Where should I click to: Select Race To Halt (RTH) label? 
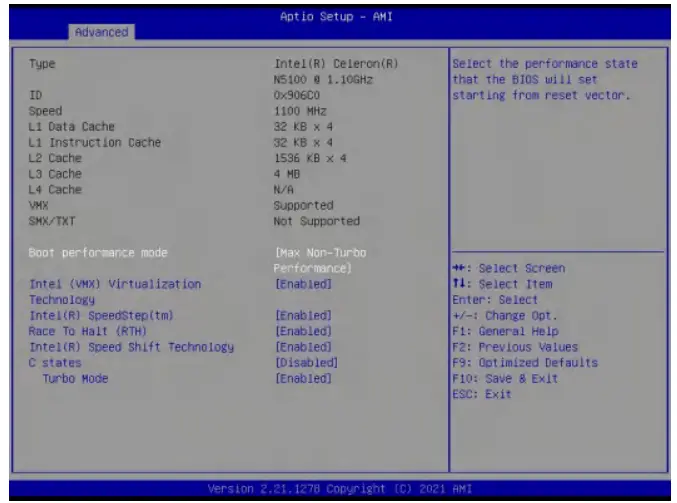point(88,331)
